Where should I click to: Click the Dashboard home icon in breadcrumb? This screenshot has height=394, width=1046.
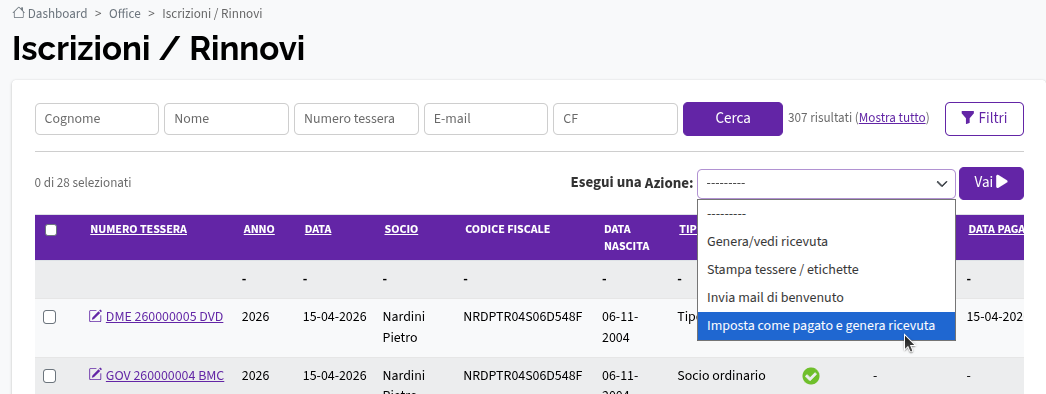coord(19,13)
